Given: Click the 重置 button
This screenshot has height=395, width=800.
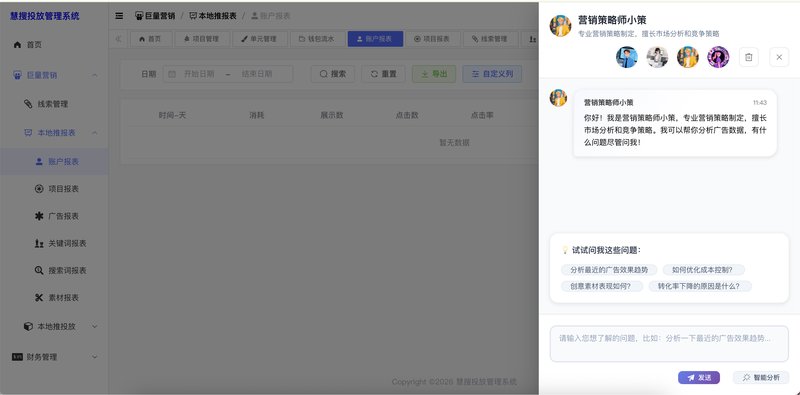Looking at the screenshot, I should (383, 74).
